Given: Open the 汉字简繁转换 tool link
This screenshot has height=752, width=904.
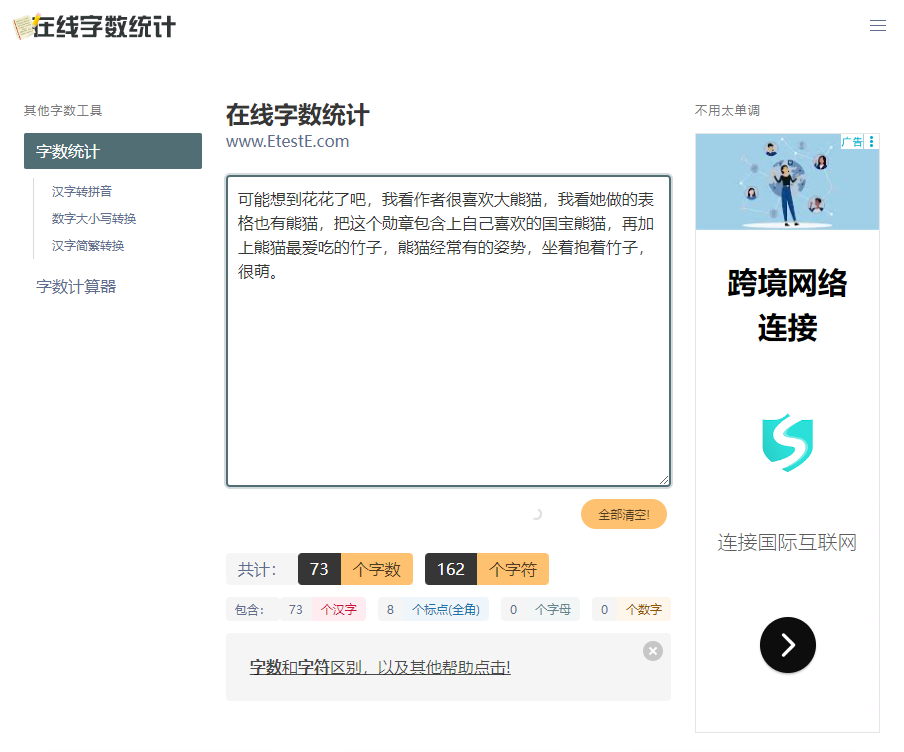Looking at the screenshot, I should [x=88, y=246].
